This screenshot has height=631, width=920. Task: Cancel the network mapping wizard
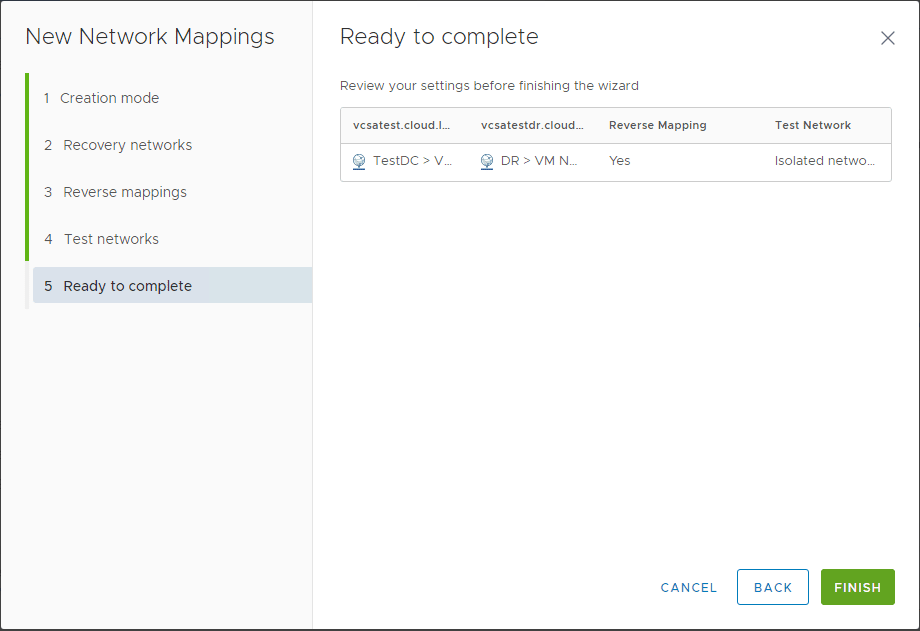tap(689, 588)
